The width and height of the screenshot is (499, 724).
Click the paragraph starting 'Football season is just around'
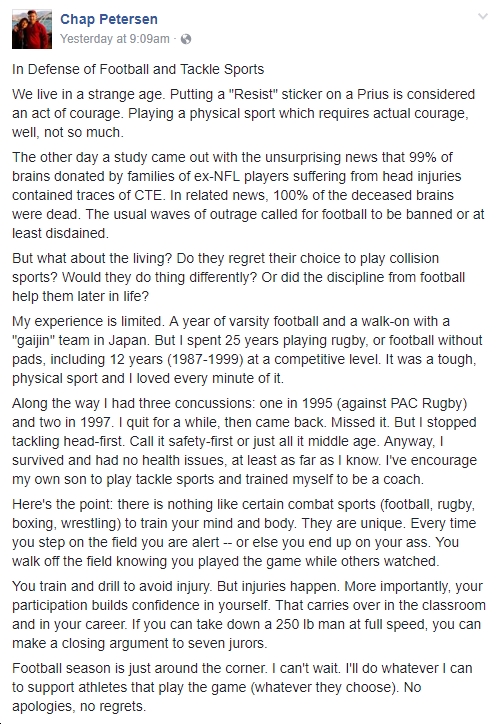tap(242, 687)
